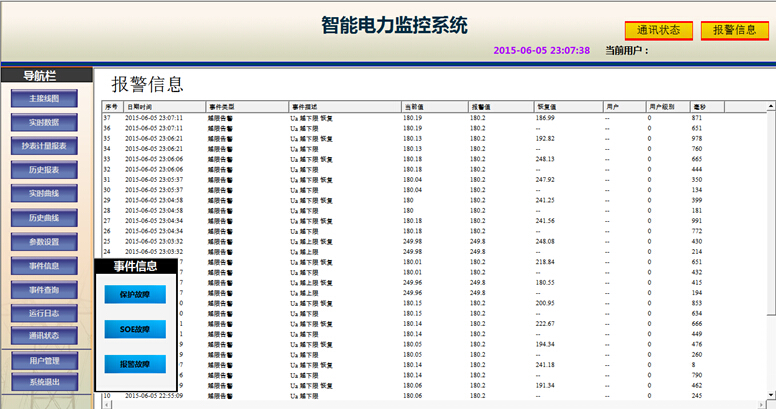Show the 实时曲线 view
The height and width of the screenshot is (409, 776).
pyautogui.click(x=44, y=193)
